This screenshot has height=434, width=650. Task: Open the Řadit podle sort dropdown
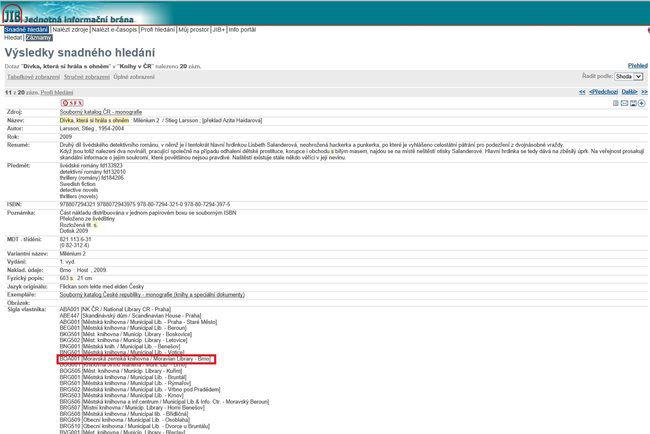[628, 77]
